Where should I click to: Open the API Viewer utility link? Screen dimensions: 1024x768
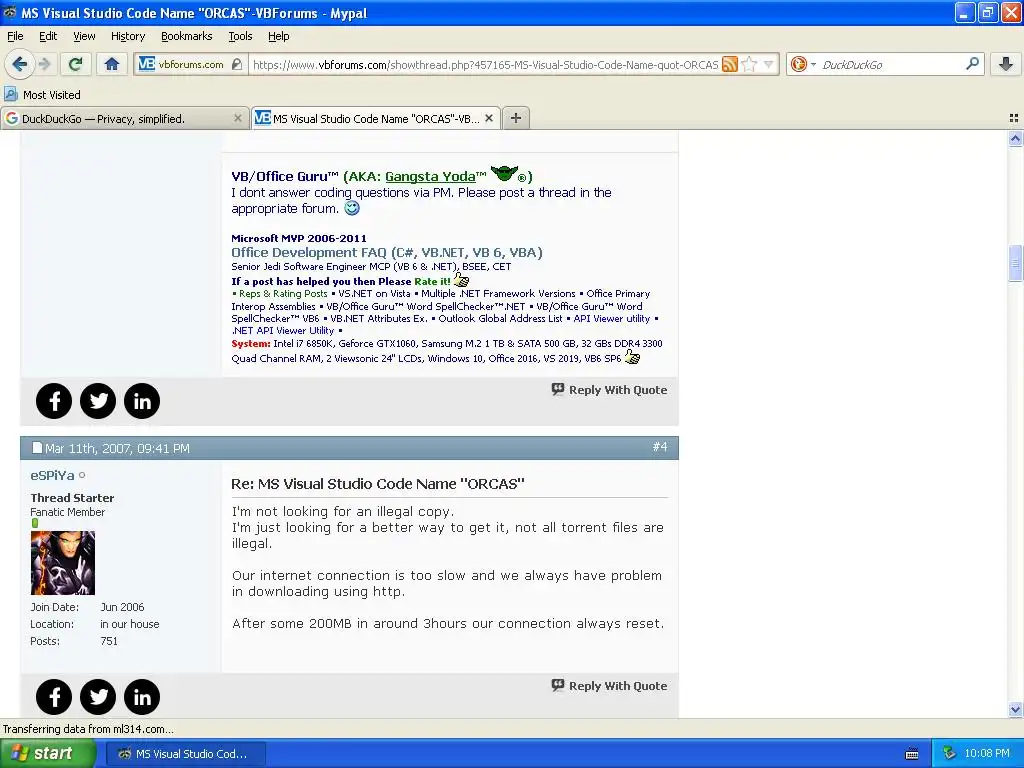(x=611, y=319)
